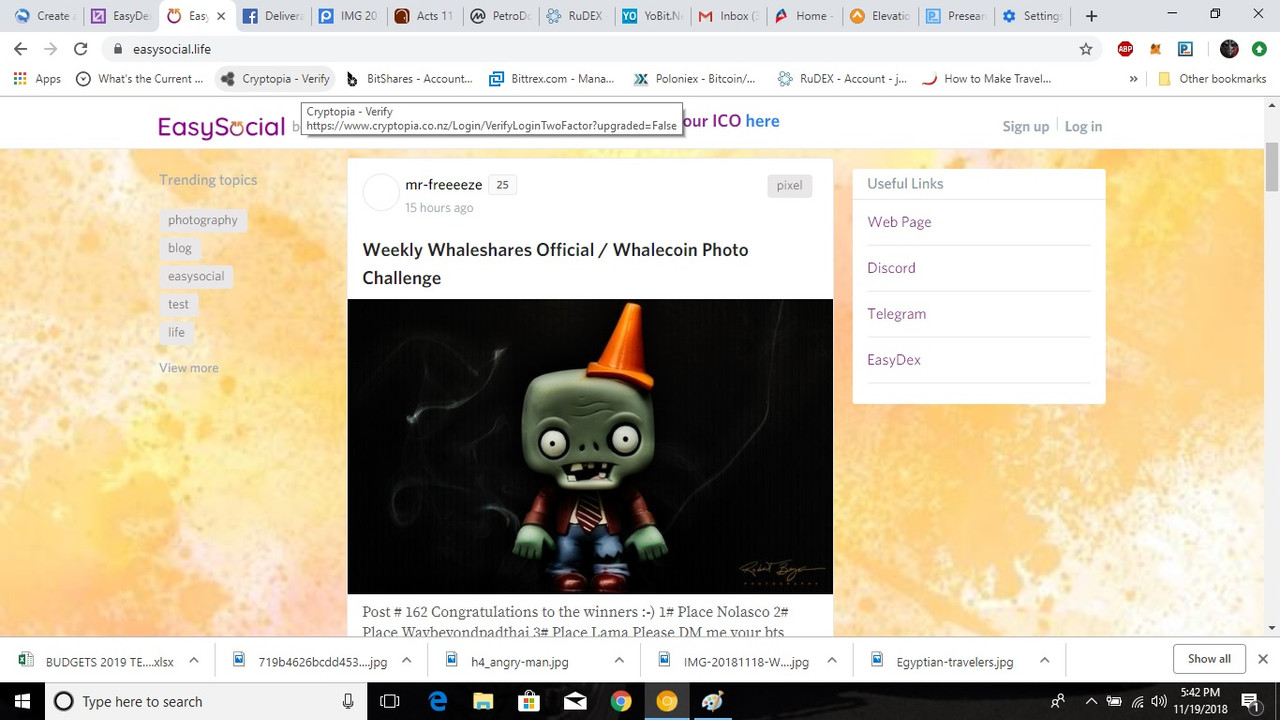The image size is (1280, 720).
Task: Switch to the Acts 11 tab
Action: click(423, 16)
